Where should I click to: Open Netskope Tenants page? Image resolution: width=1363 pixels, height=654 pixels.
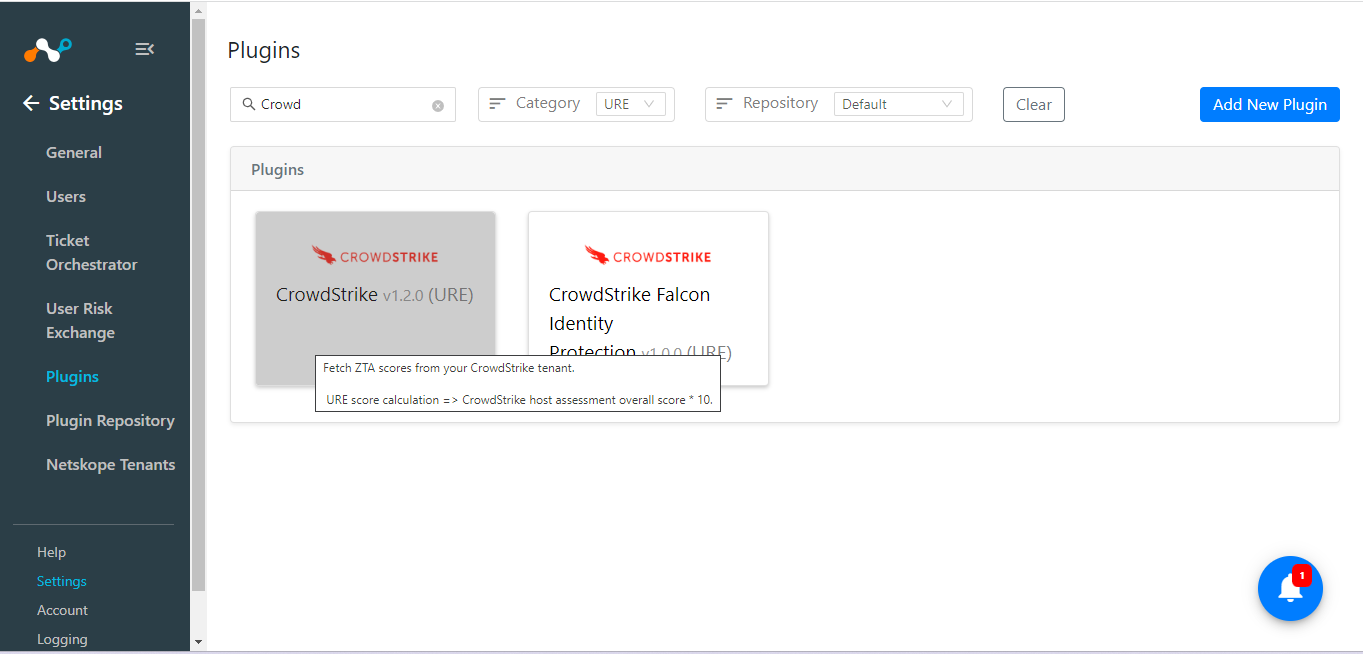click(111, 465)
